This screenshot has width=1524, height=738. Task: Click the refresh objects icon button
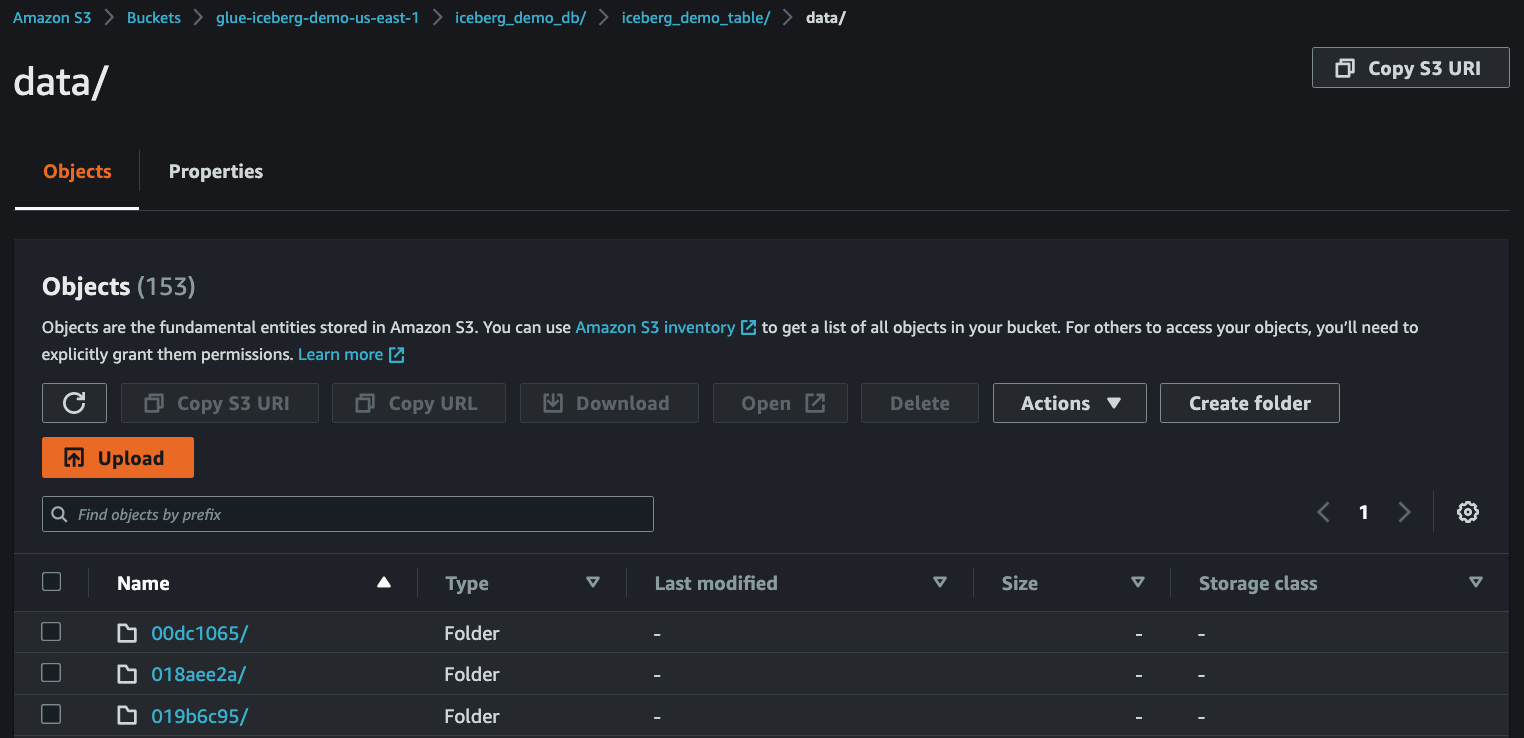pyautogui.click(x=74, y=403)
